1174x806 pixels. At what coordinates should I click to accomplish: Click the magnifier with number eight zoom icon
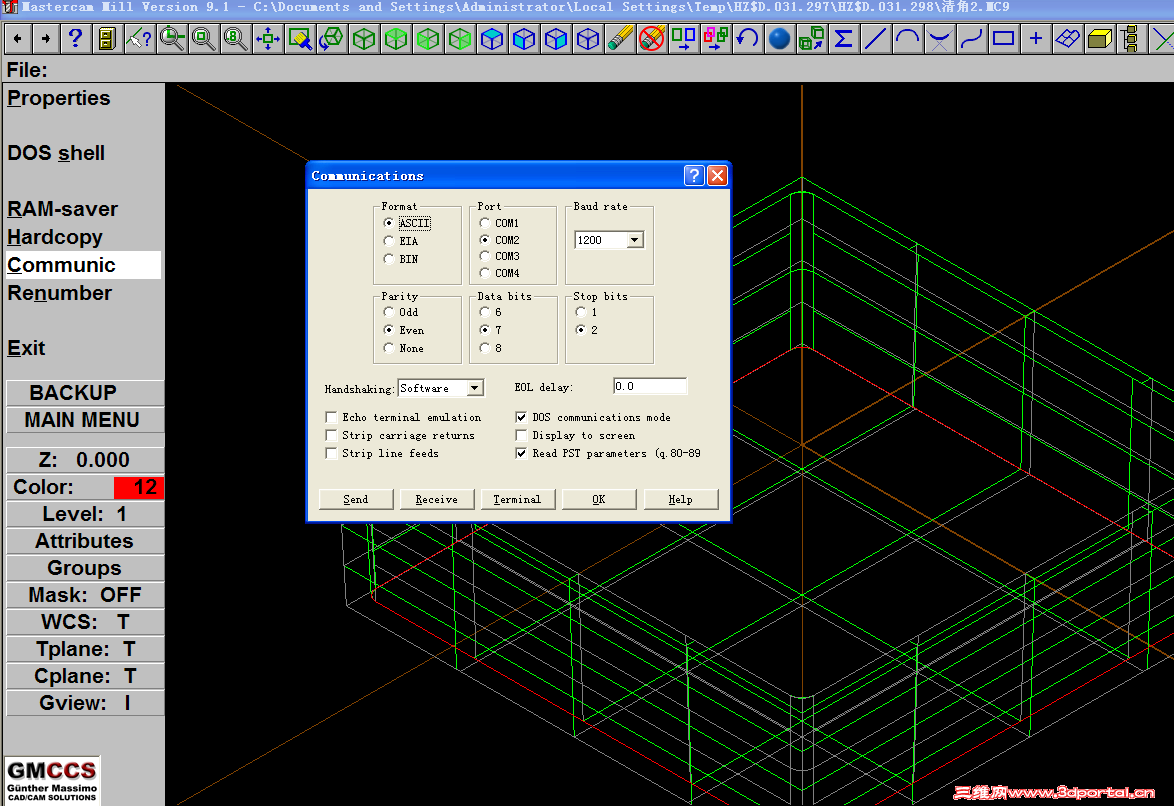coord(235,38)
